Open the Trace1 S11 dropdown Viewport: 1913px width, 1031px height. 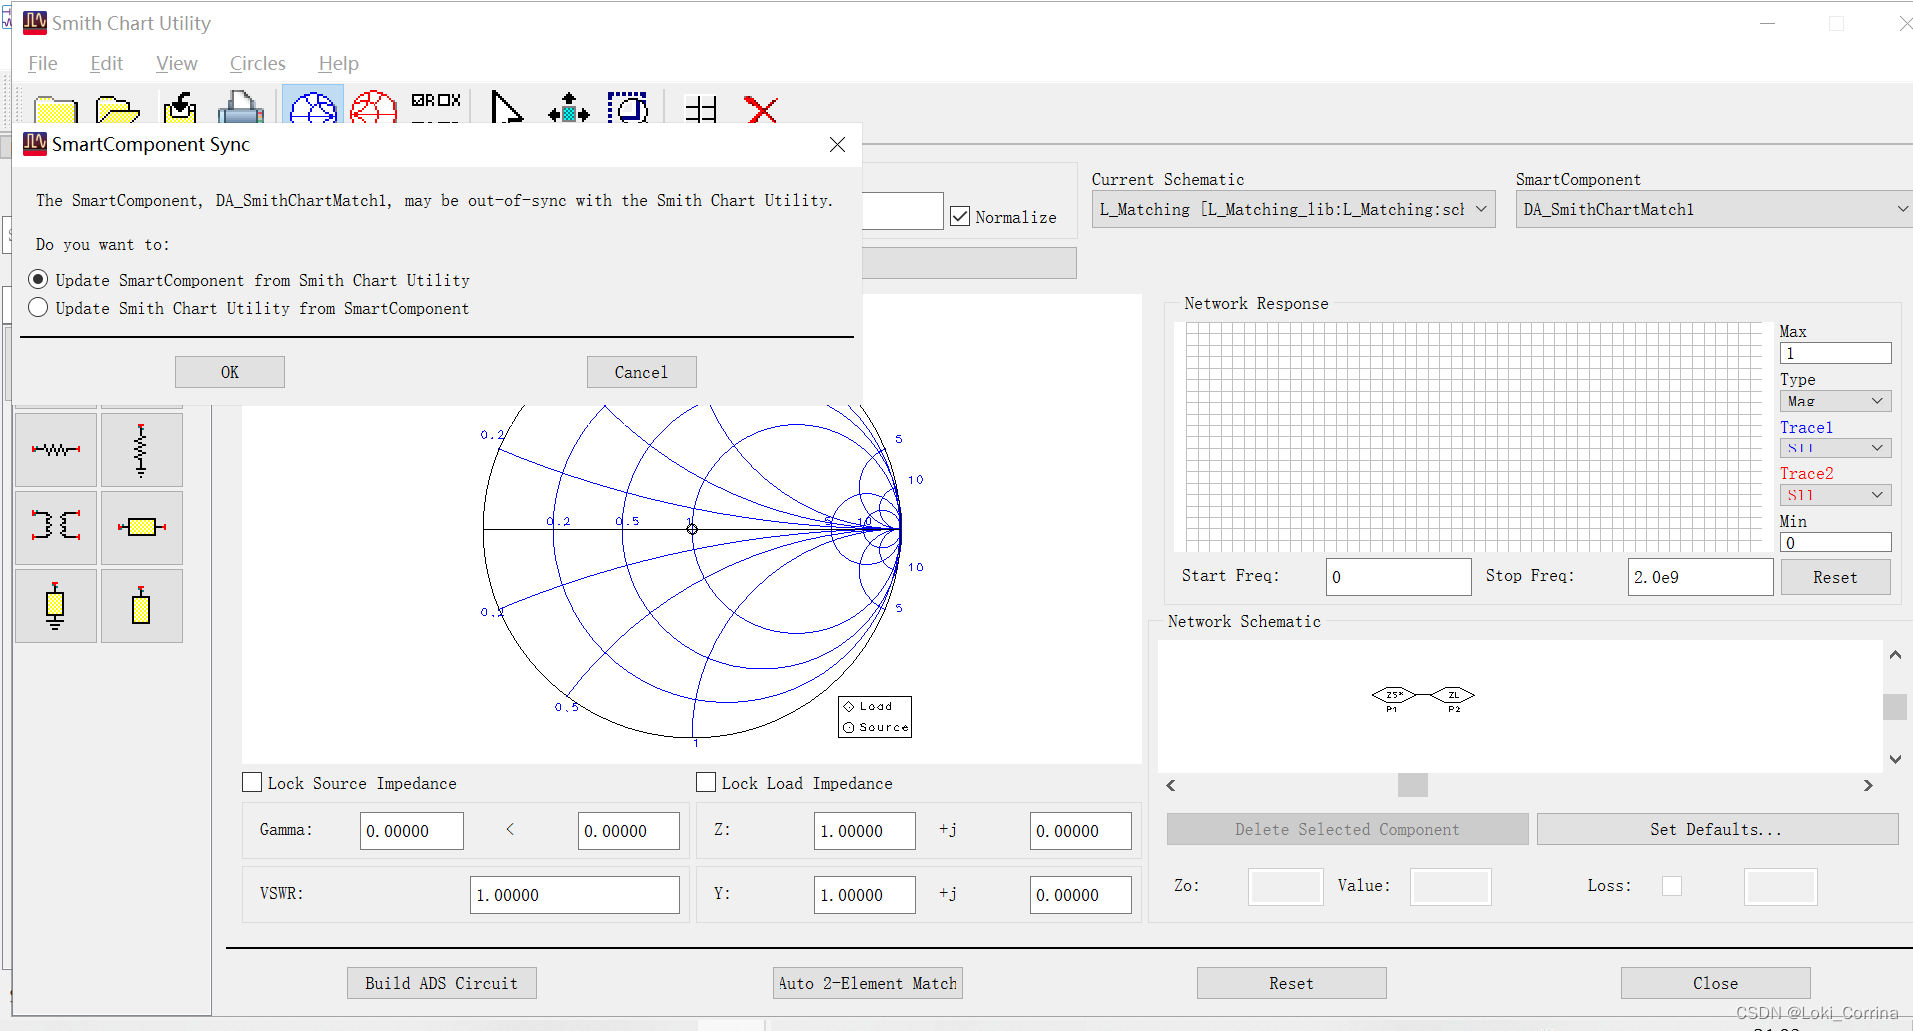[1835, 447]
